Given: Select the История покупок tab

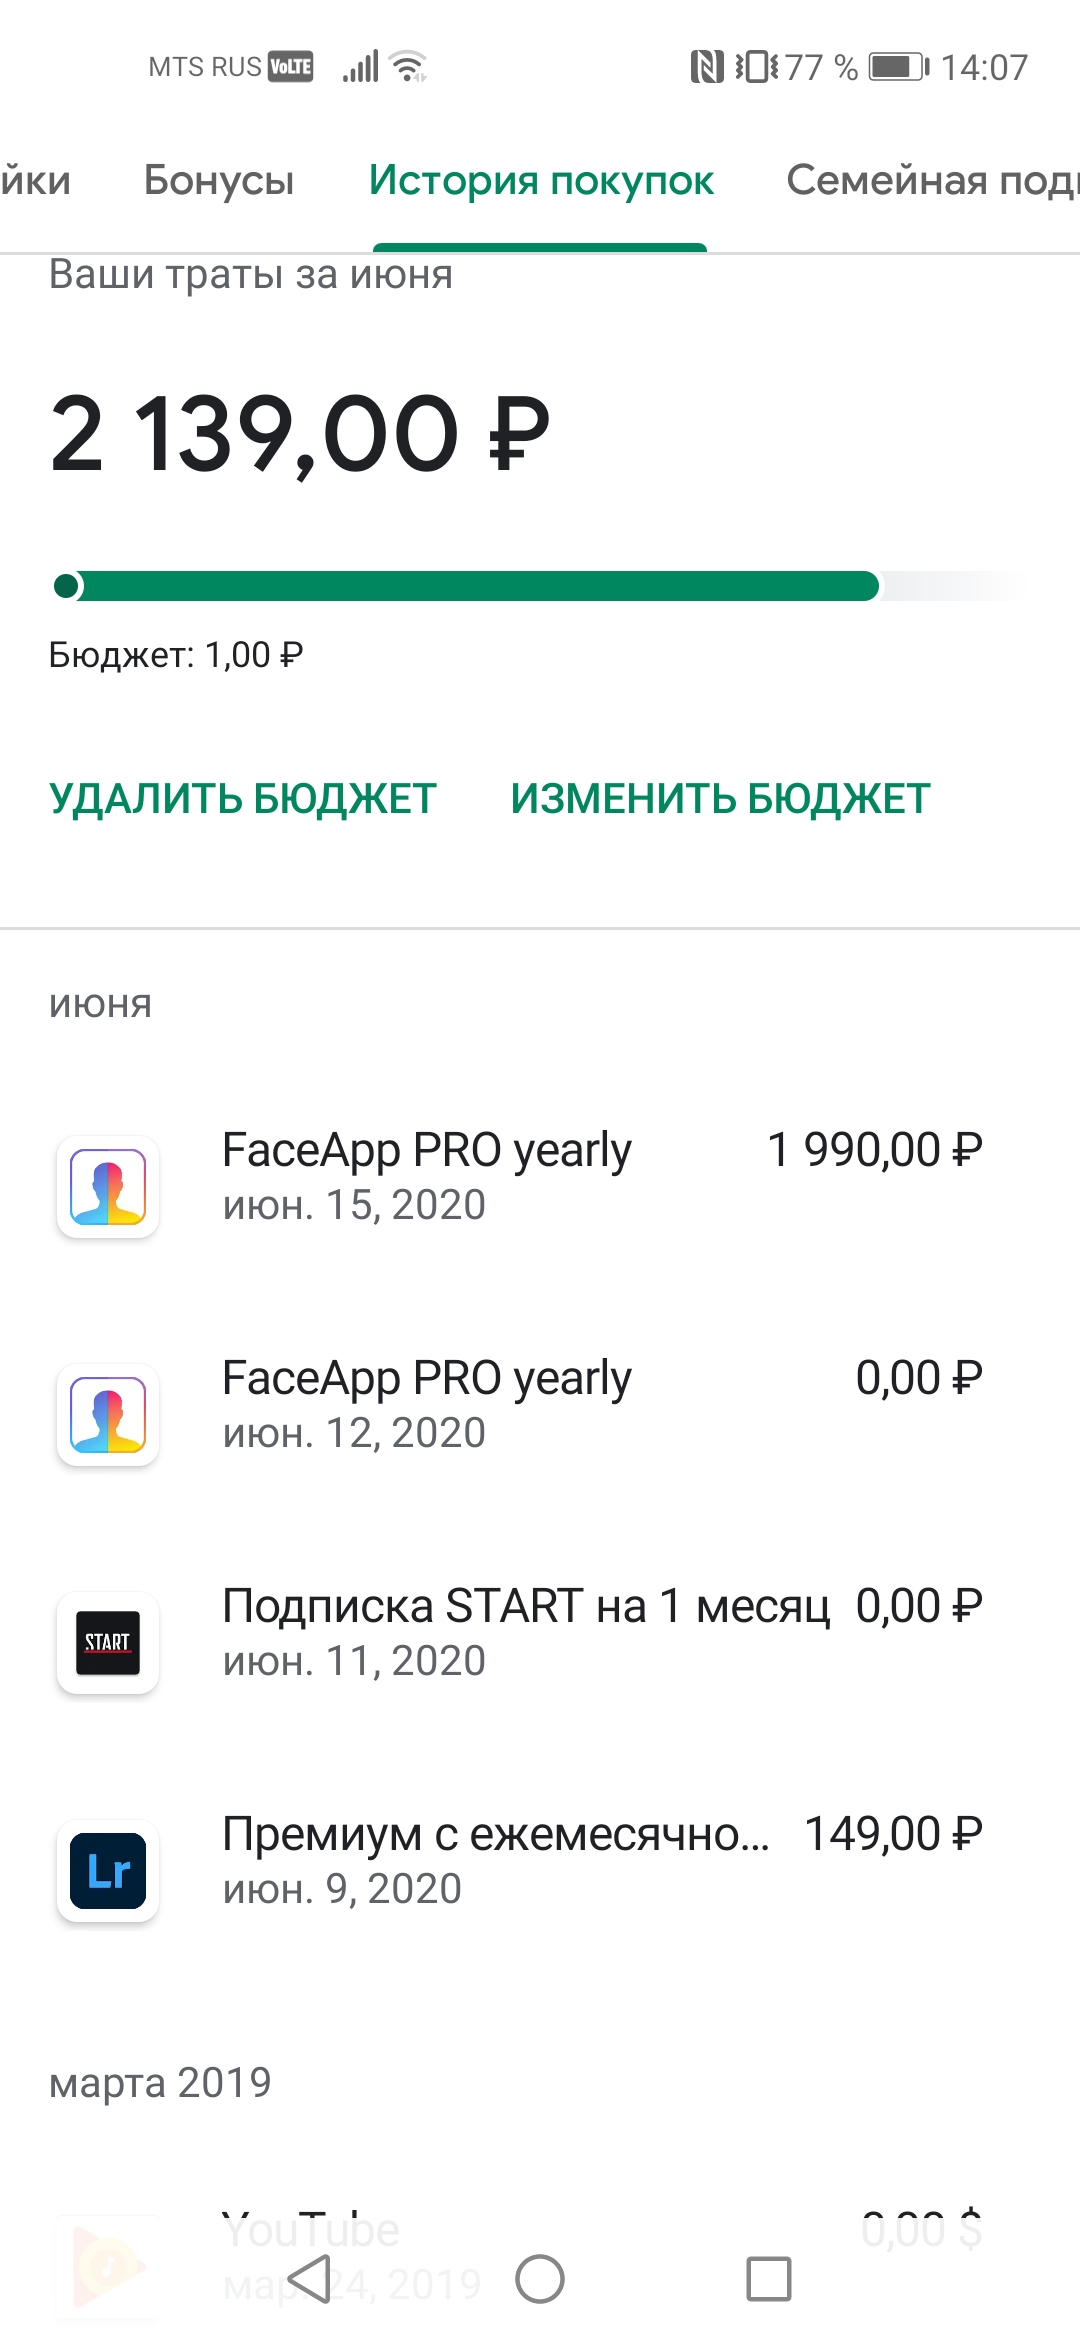Looking at the screenshot, I should click(541, 180).
